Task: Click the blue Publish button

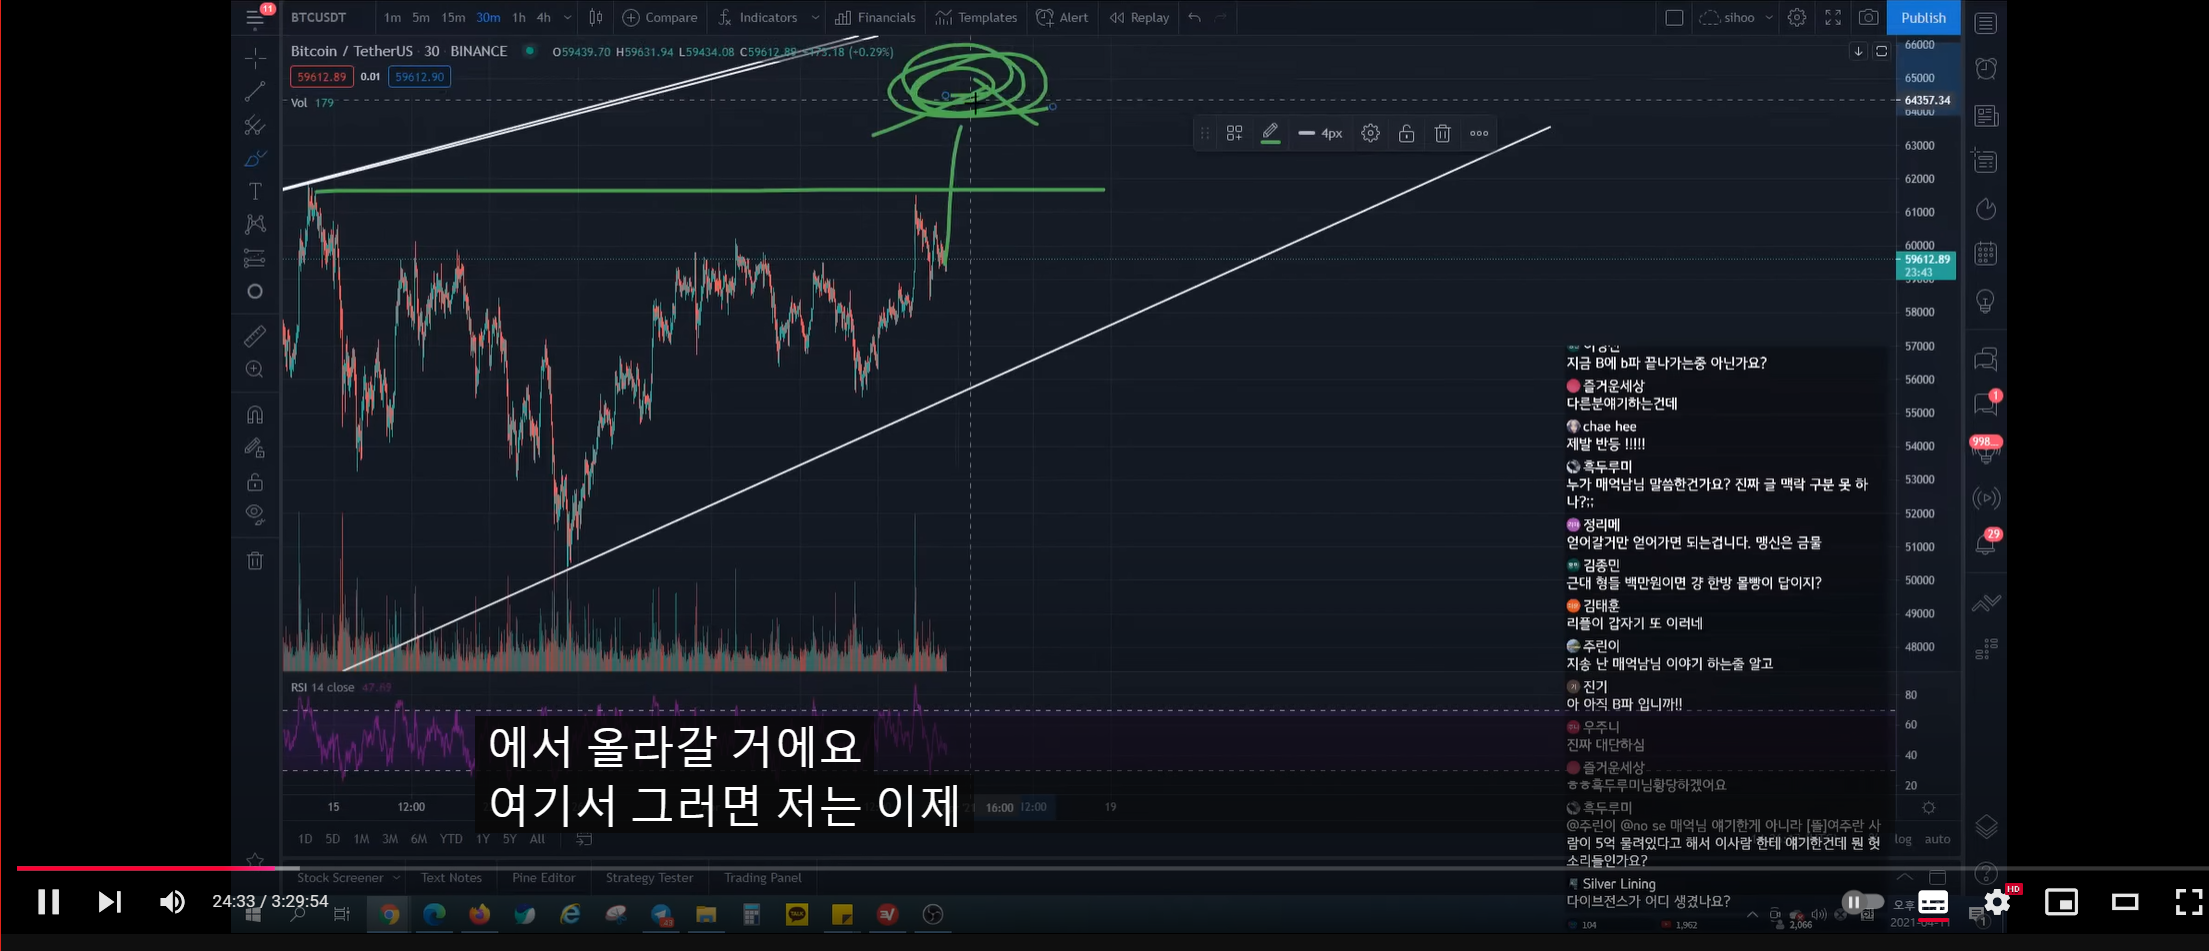Action: [x=1922, y=17]
